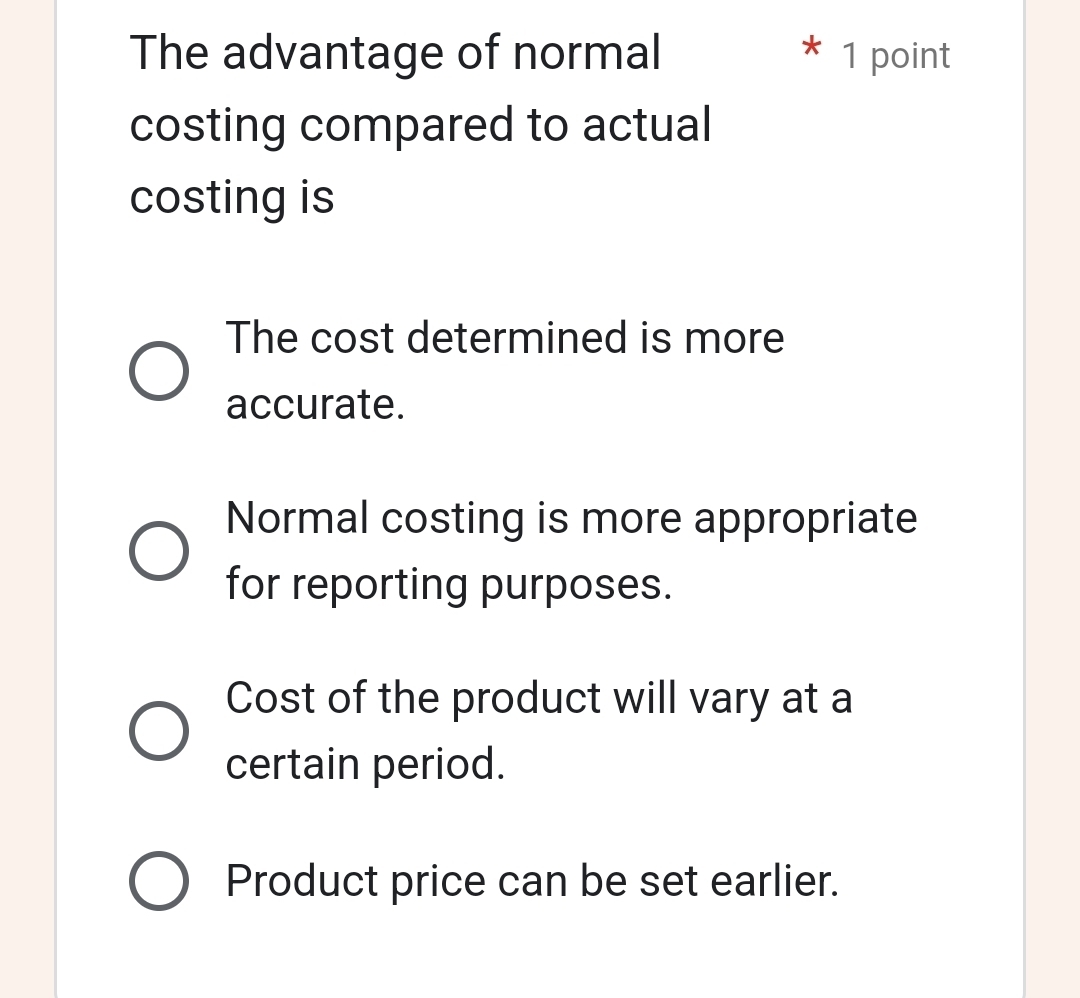This screenshot has height=998, width=1080.
Task: Select the radio button for 'The cost determined is more accurate'
Action: [x=158, y=371]
